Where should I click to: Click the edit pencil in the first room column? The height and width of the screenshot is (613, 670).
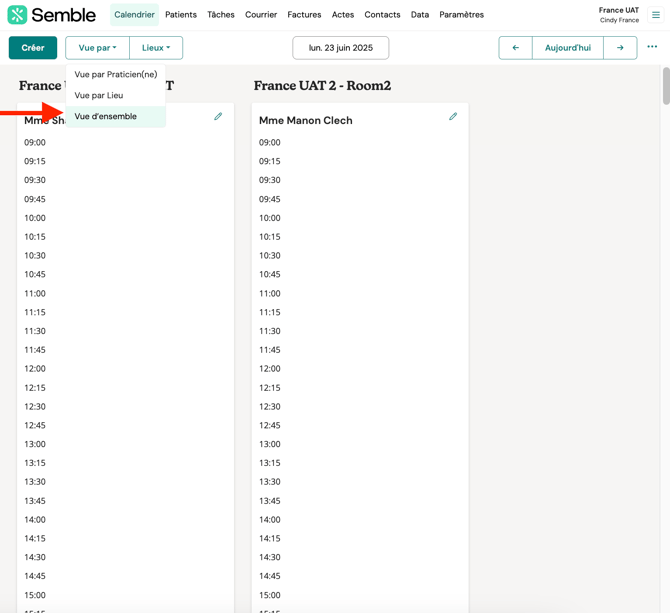[218, 117]
